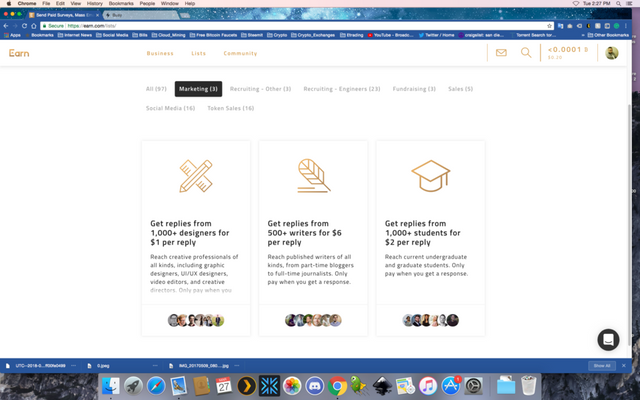
Task: Open Calendar in the dock
Action: [224, 385]
